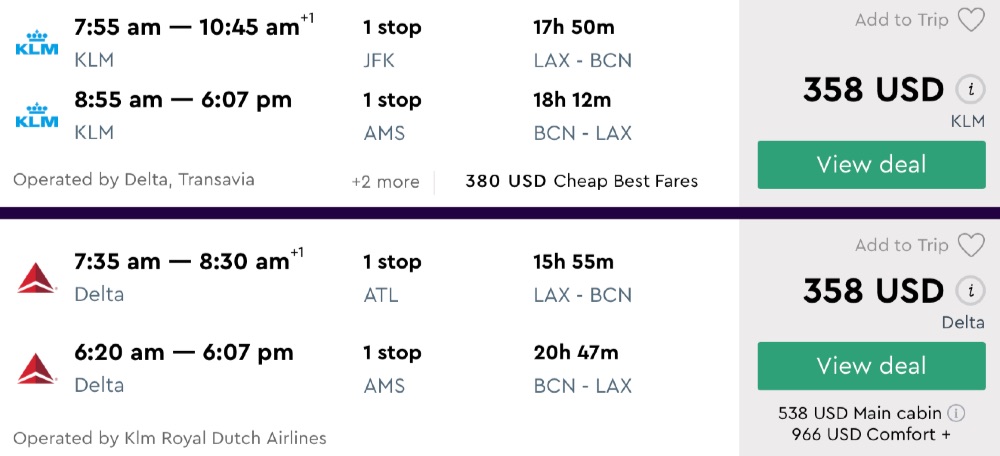Click Add to Trip on the Delta result

[x=901, y=245]
